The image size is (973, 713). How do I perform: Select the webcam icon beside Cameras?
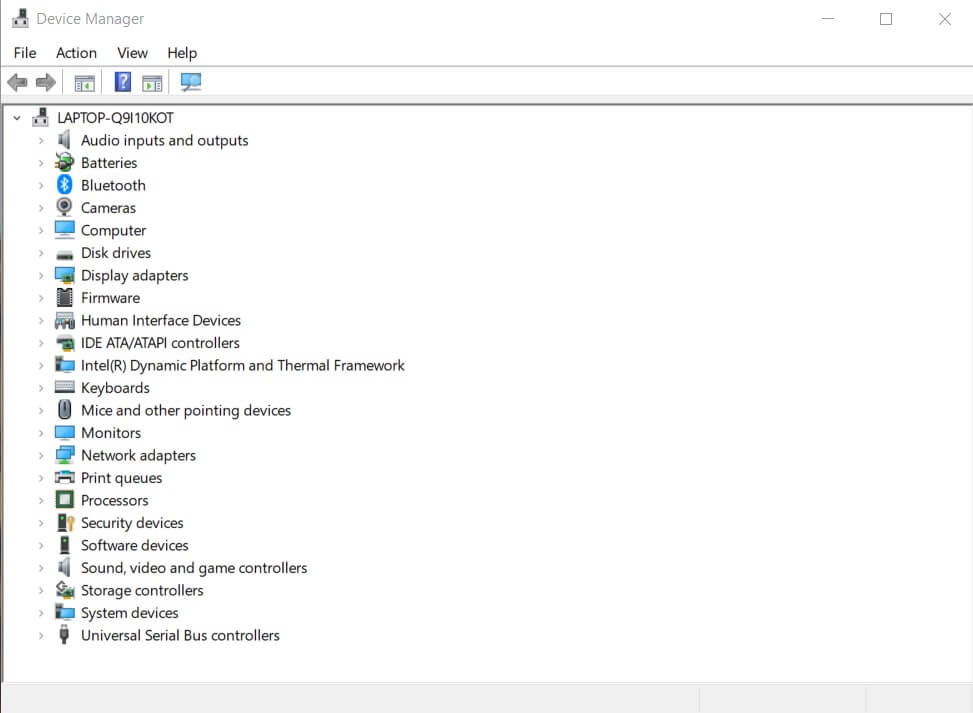[65, 207]
